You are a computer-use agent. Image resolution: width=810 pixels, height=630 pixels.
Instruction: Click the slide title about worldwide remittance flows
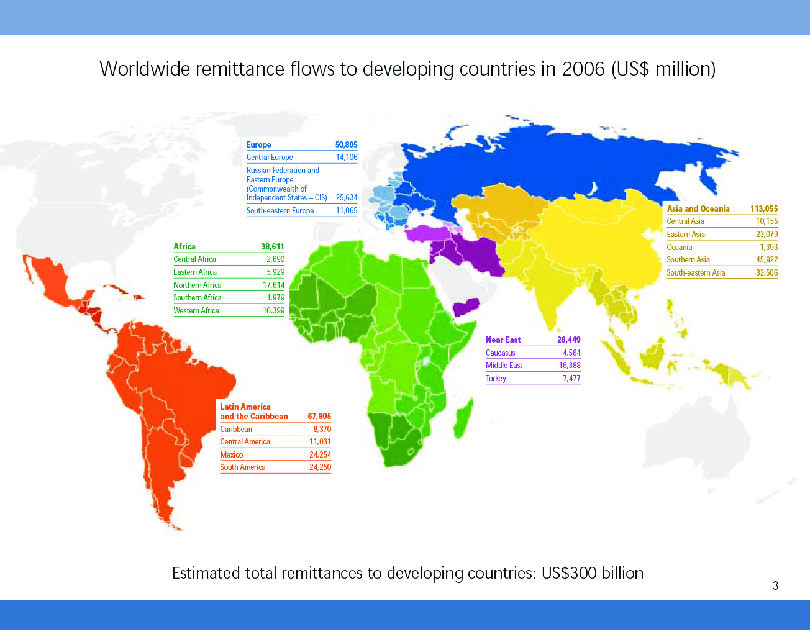click(407, 69)
